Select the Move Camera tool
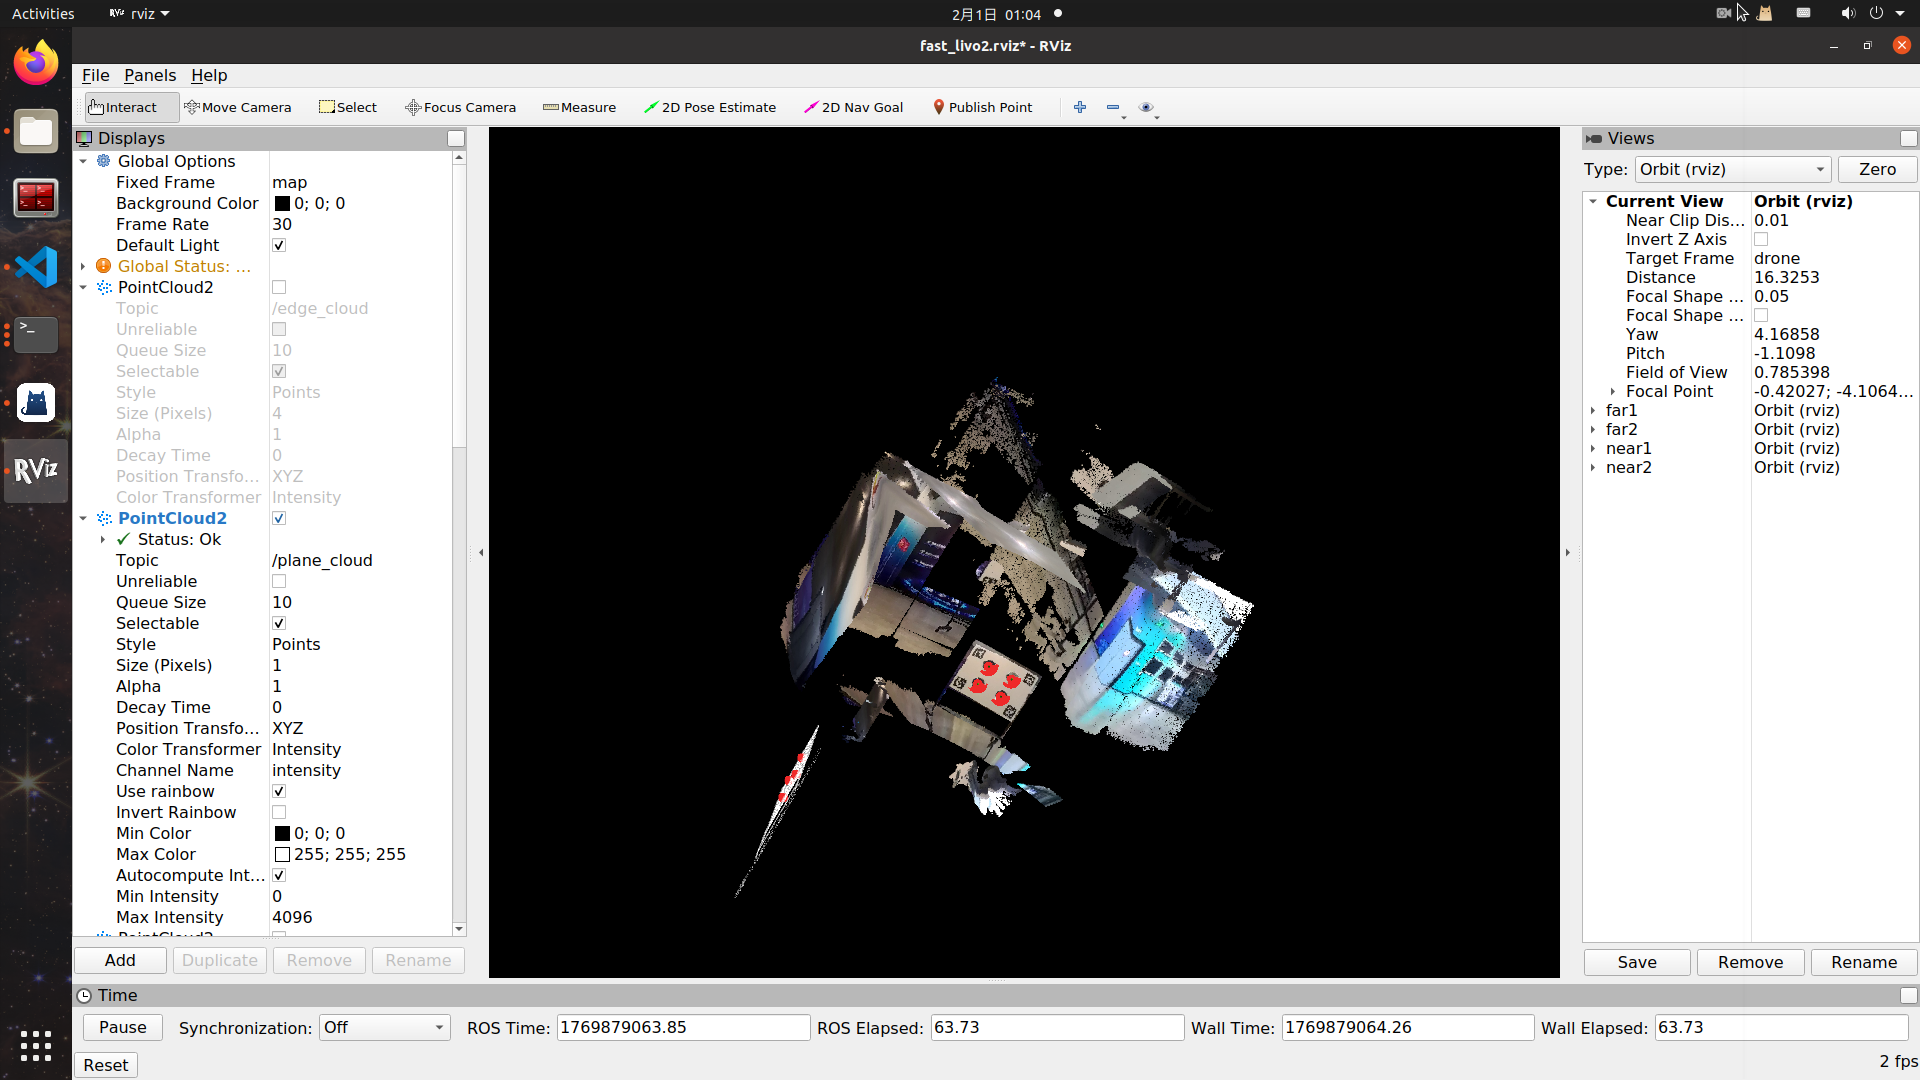 [x=238, y=107]
